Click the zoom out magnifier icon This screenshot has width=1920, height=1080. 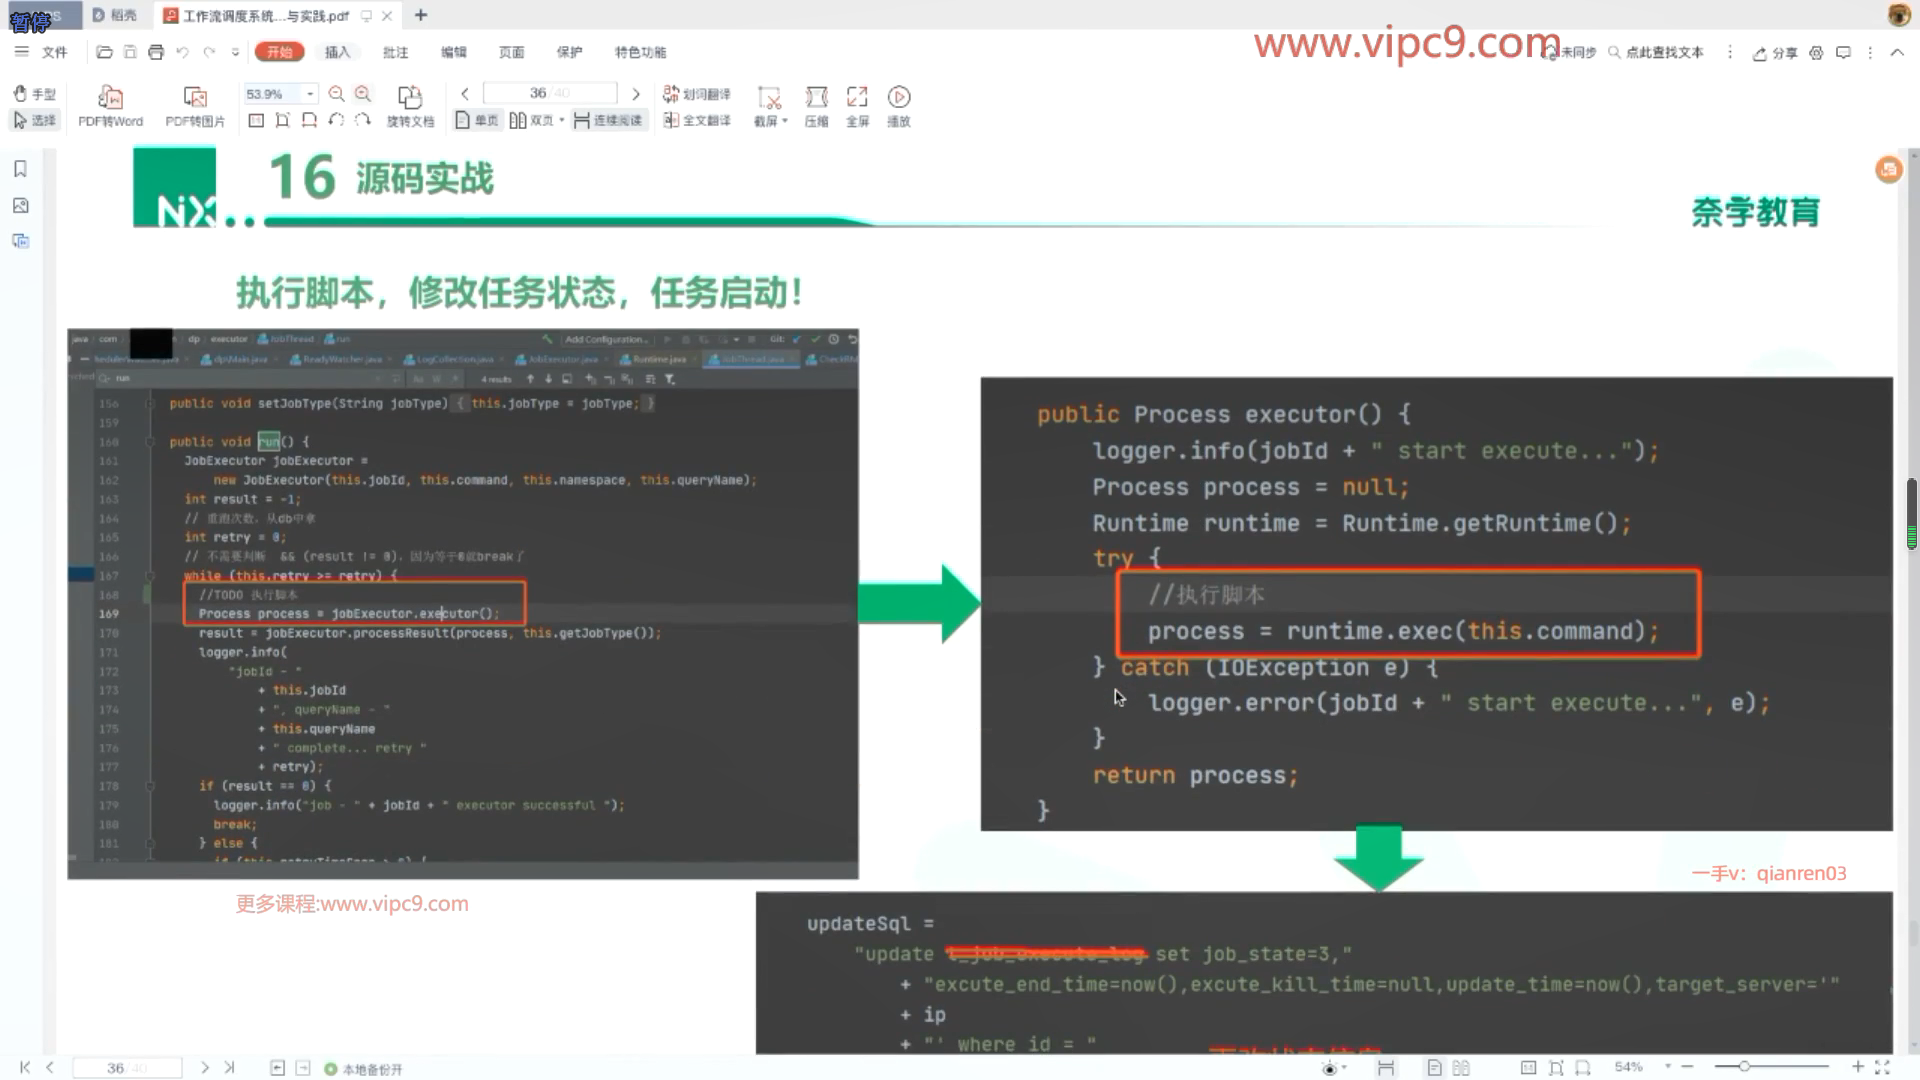click(x=337, y=94)
